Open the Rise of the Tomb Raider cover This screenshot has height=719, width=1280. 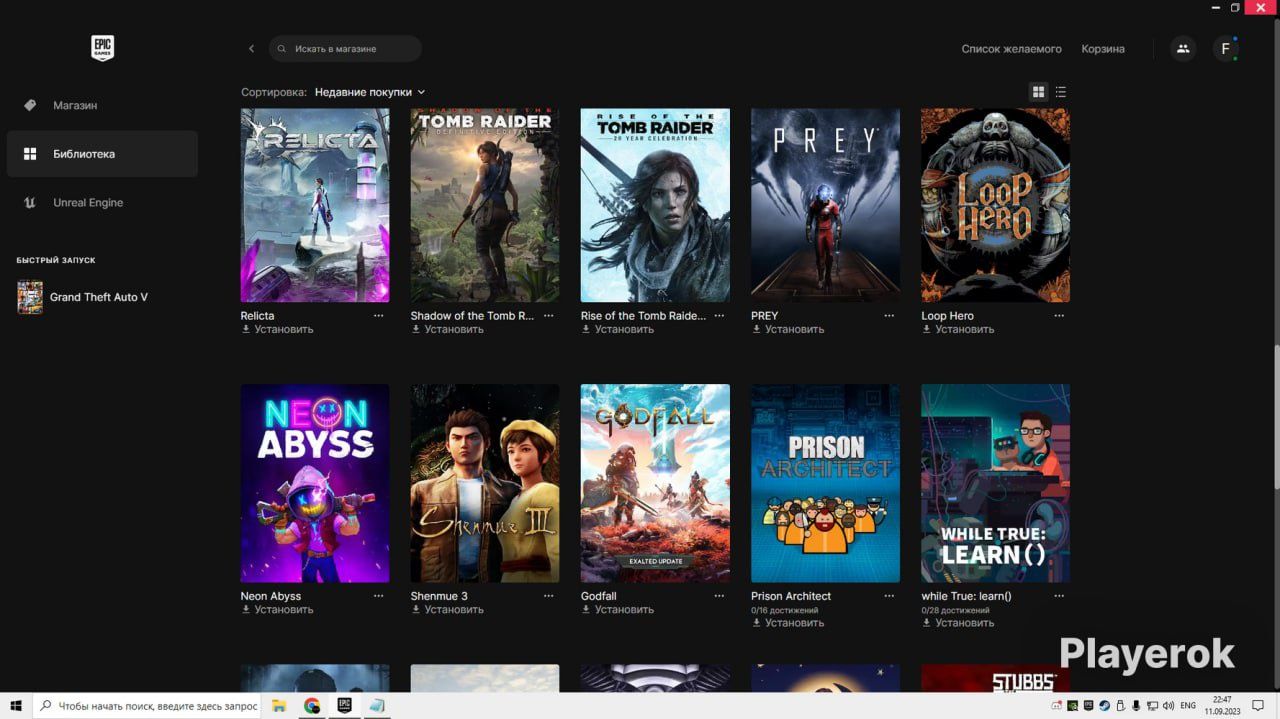coord(655,205)
